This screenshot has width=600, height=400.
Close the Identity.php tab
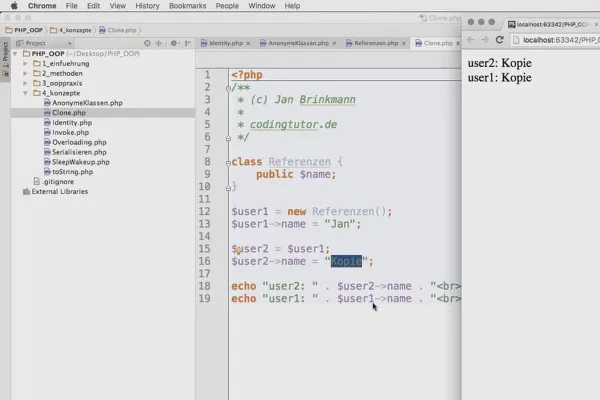tap(248, 44)
